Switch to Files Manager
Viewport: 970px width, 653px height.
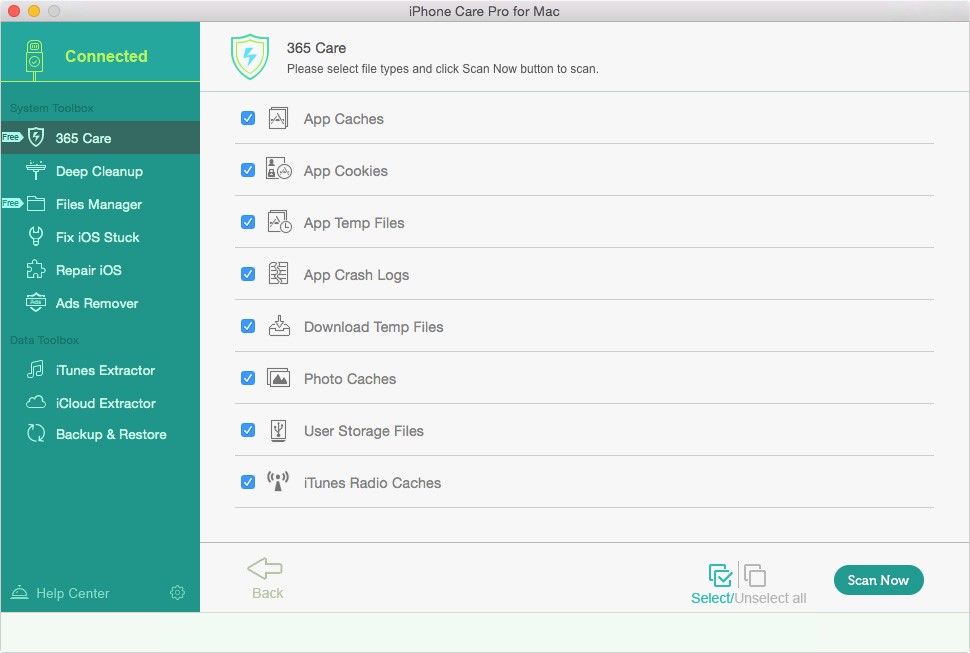[100, 203]
